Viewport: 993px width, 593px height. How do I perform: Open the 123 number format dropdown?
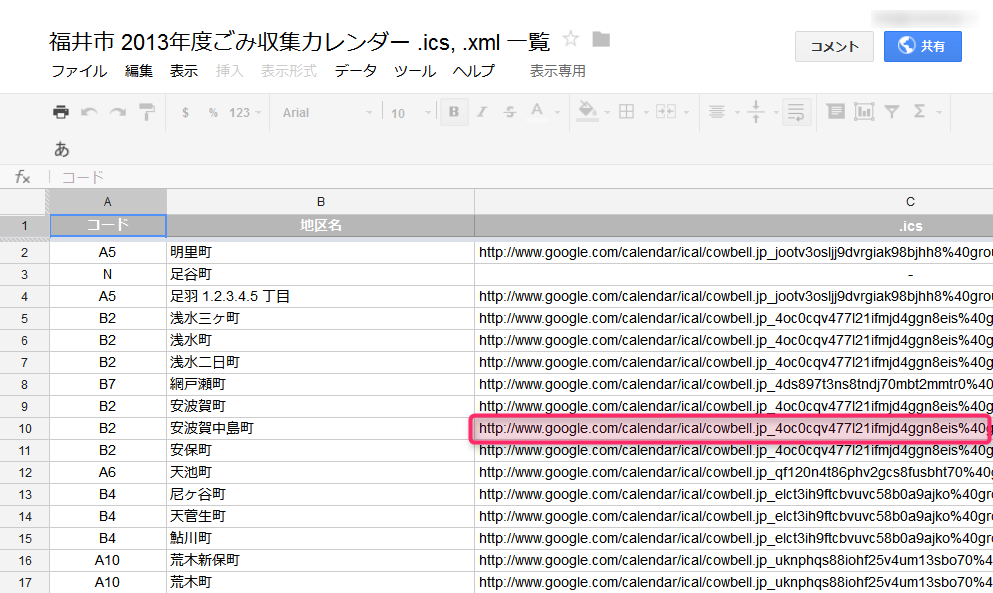click(244, 113)
